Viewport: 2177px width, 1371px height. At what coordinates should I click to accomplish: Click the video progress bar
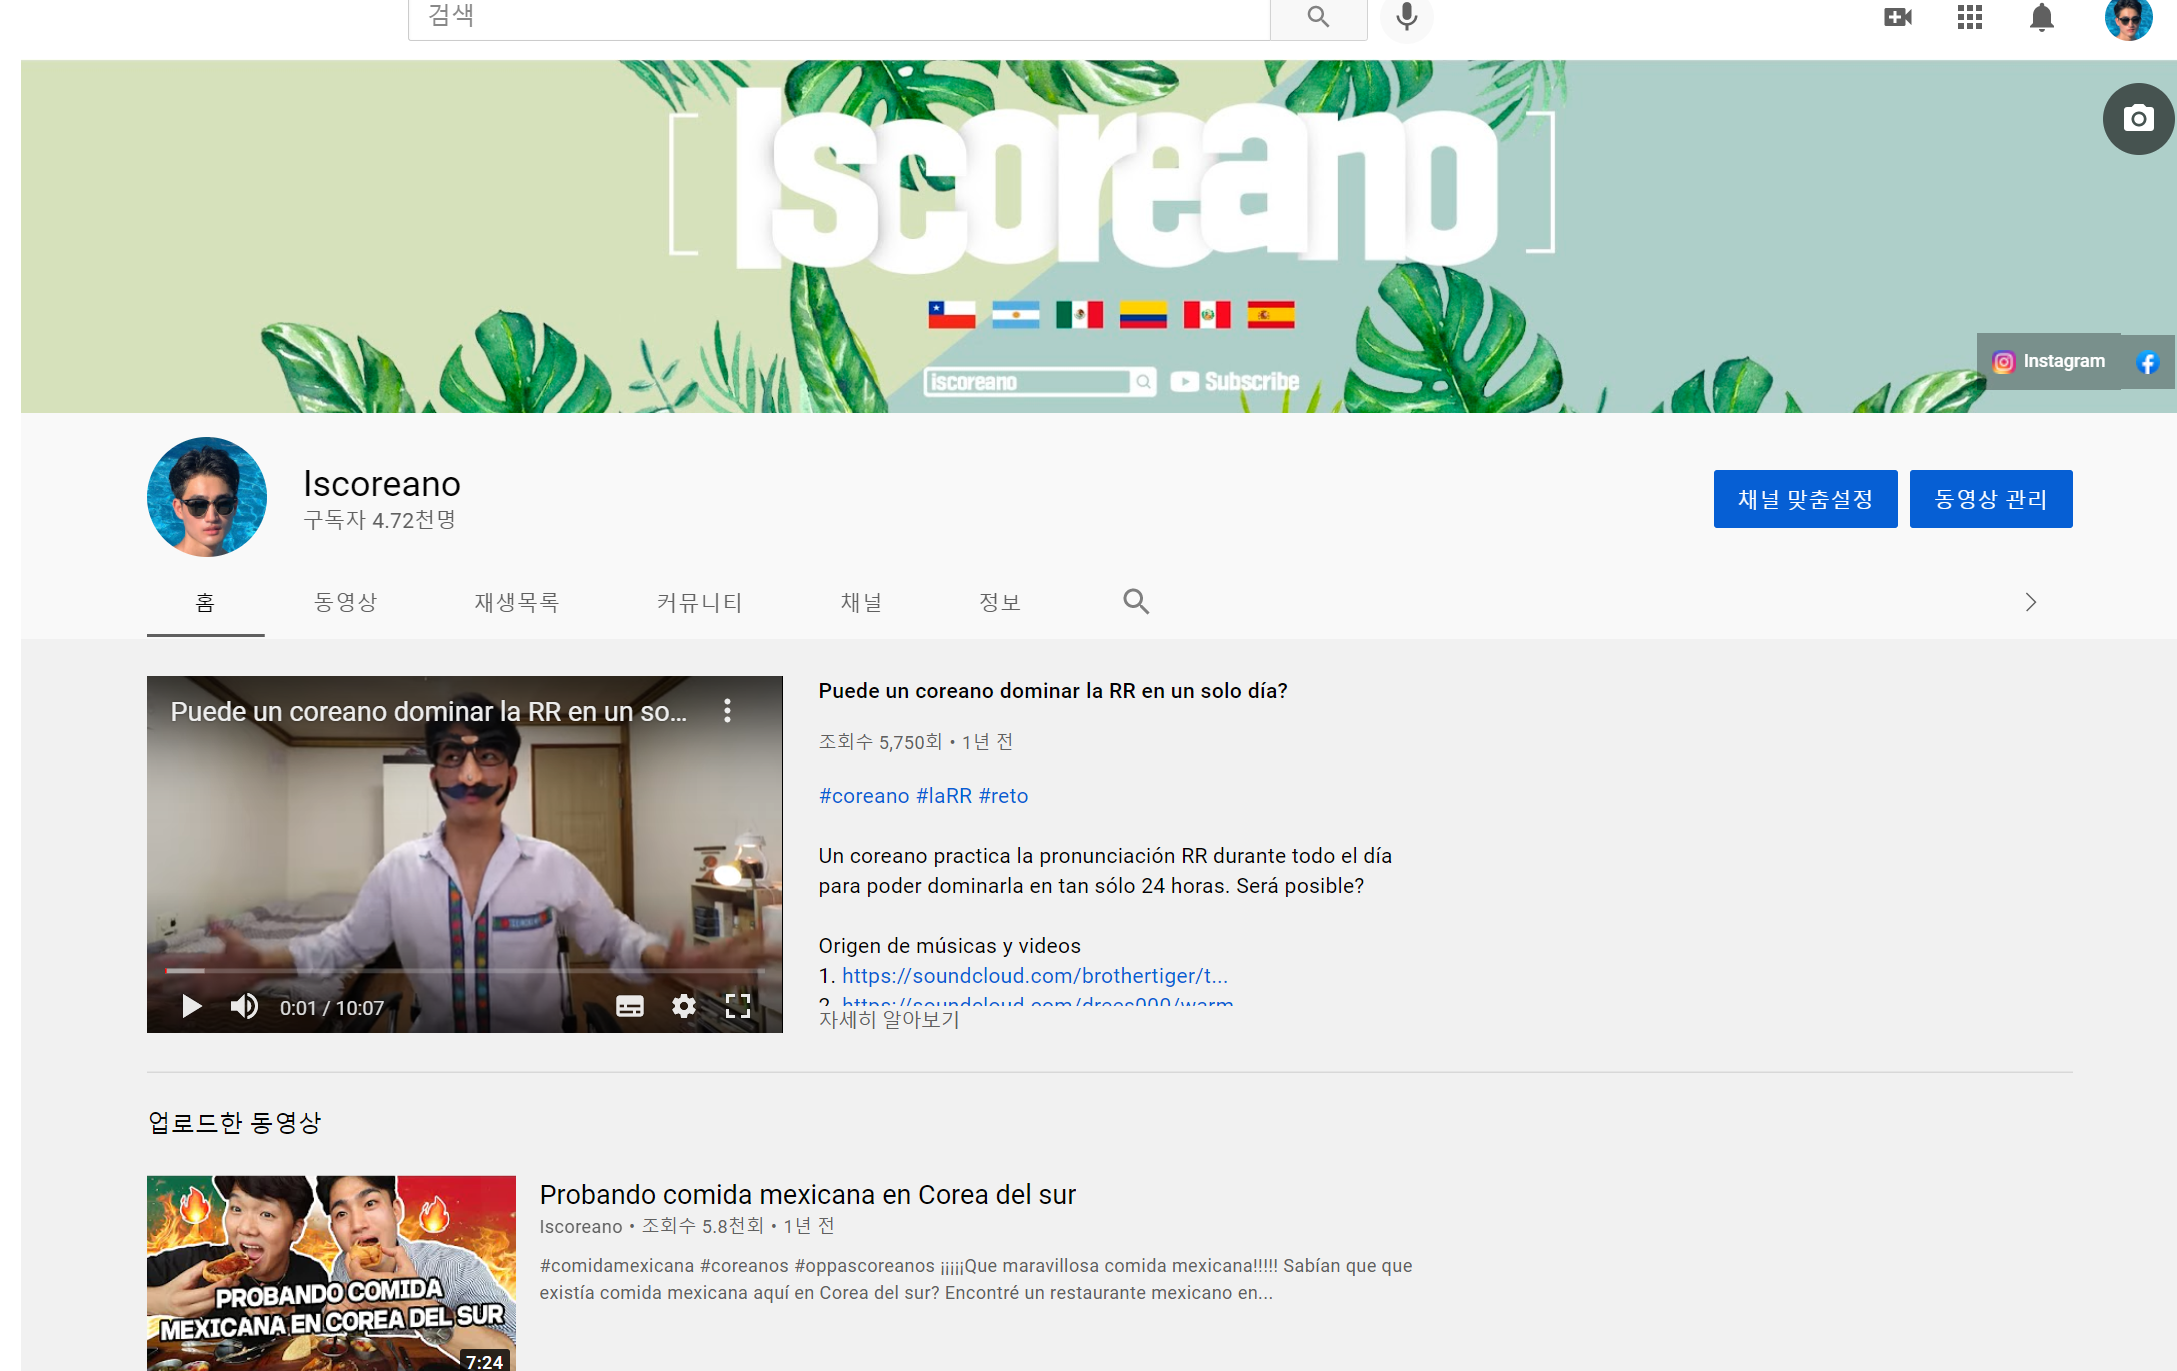click(465, 970)
